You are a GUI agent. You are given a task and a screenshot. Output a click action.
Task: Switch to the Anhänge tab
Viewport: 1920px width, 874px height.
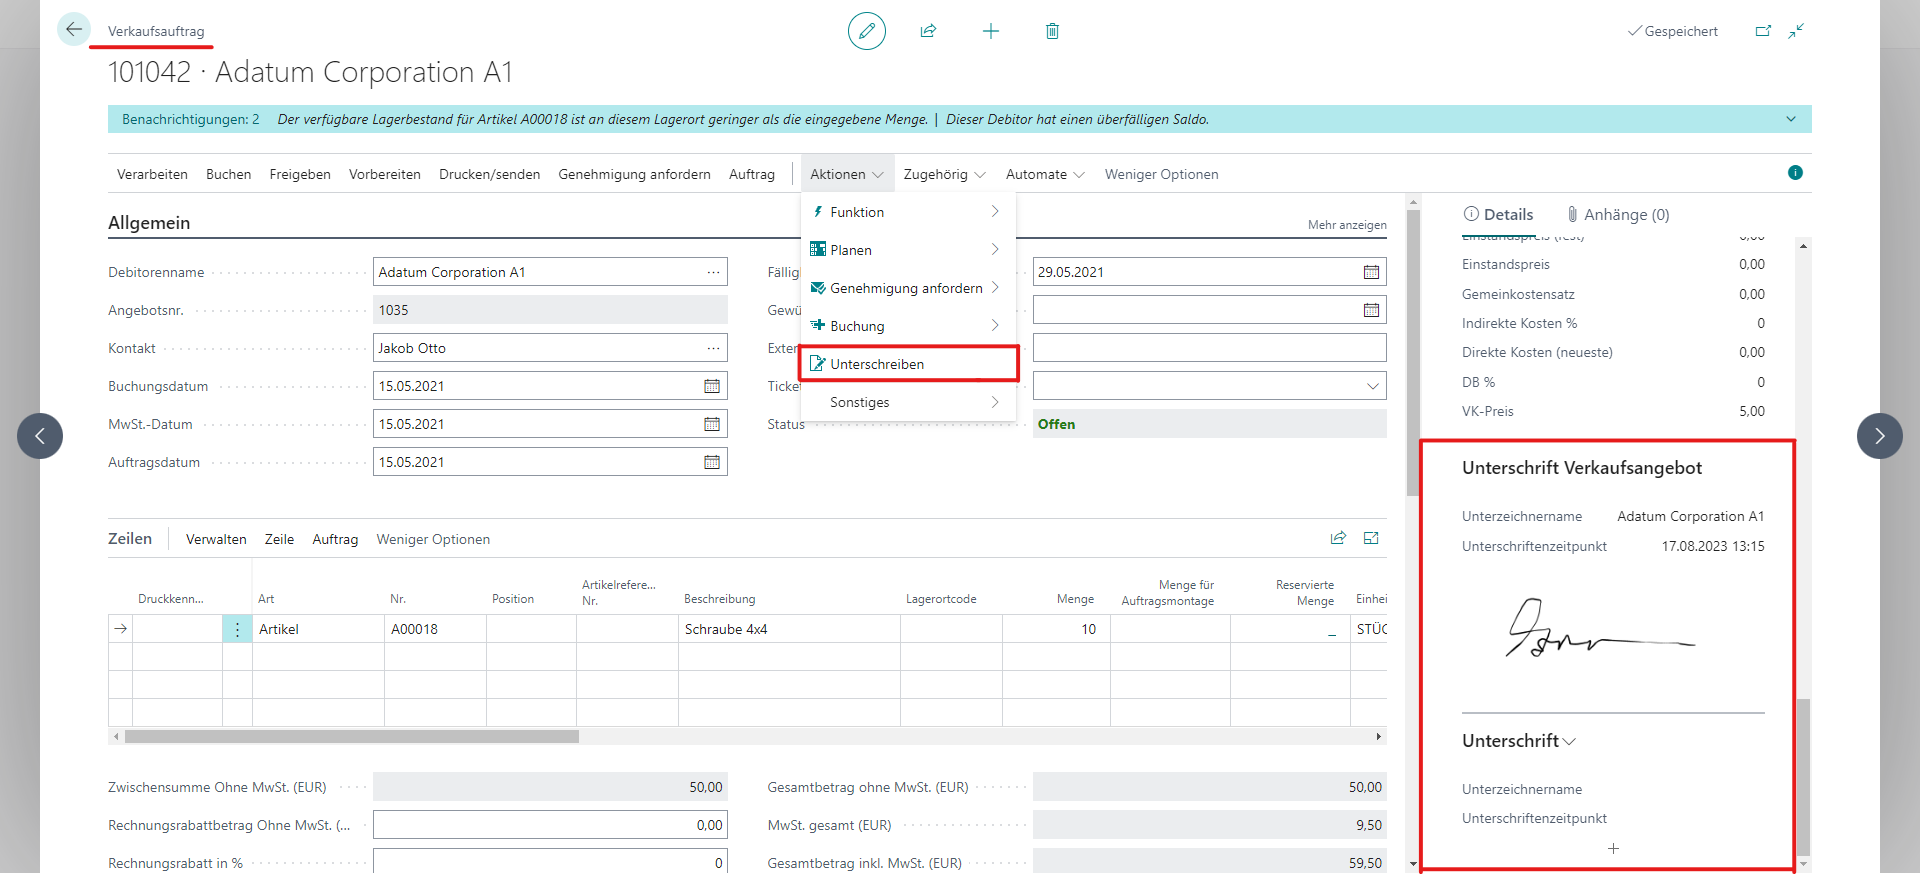click(x=1617, y=214)
